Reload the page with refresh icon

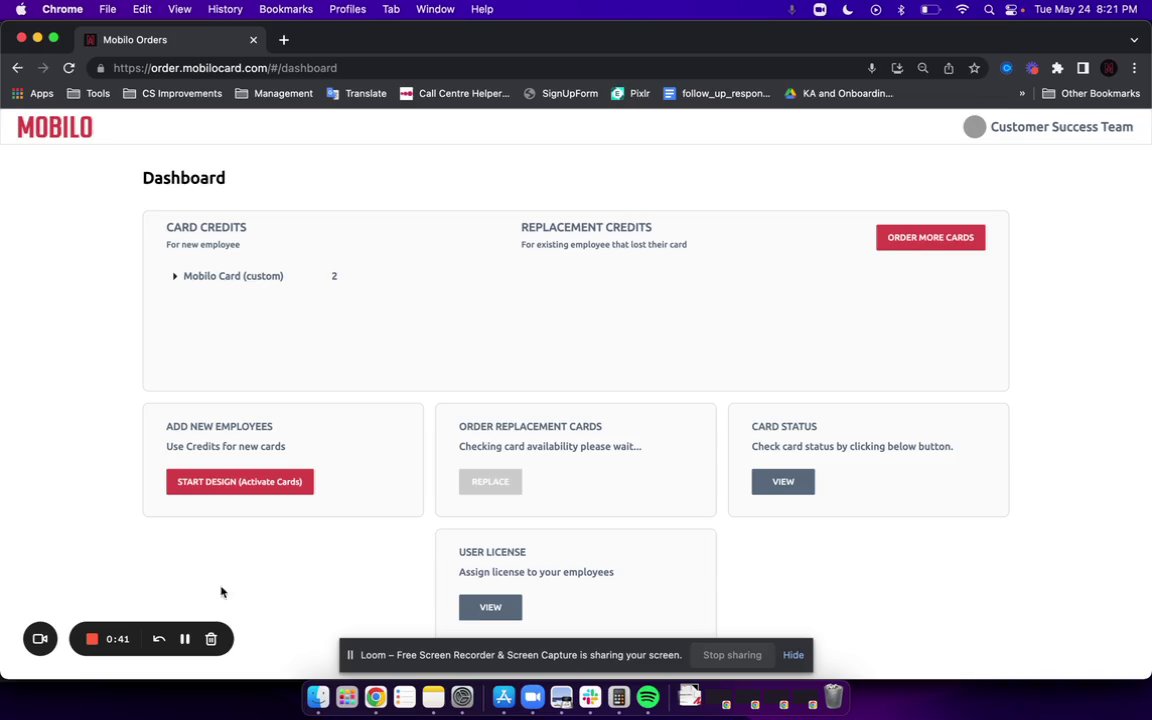[69, 68]
